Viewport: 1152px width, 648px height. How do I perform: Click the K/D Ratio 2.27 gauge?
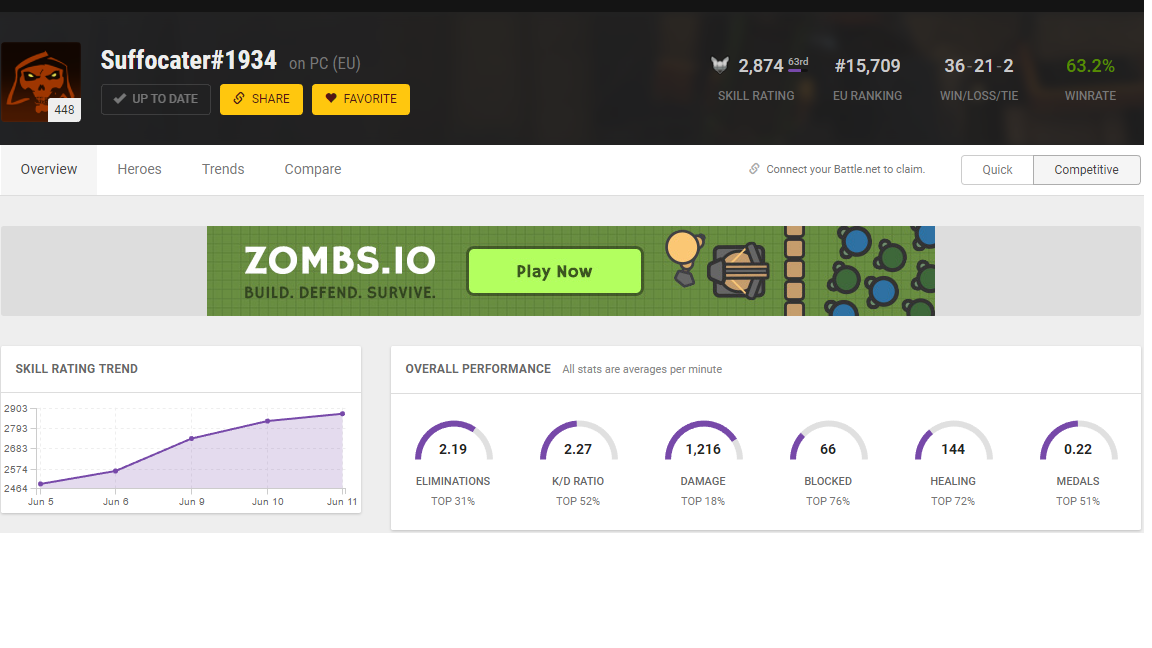click(x=578, y=442)
